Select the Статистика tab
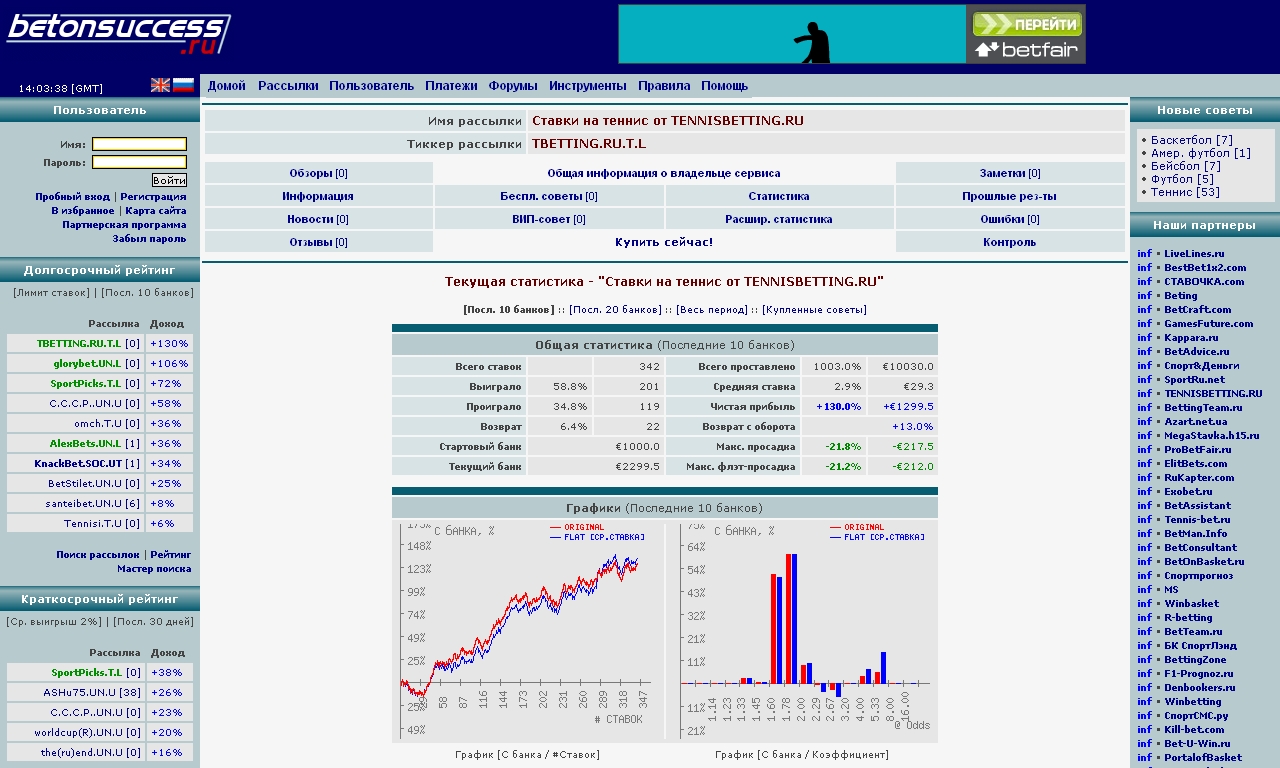Screen dimensions: 1280x768 [778, 196]
